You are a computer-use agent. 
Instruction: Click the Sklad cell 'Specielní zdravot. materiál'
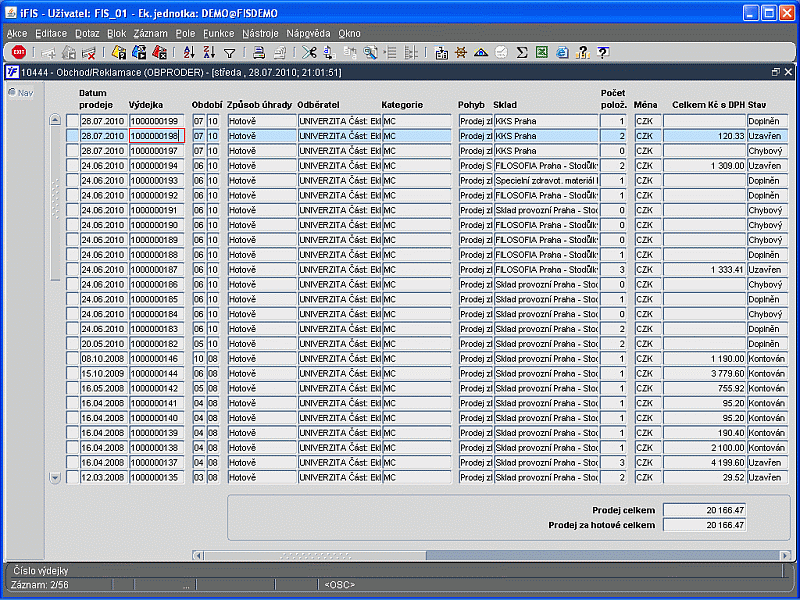[x=546, y=180]
